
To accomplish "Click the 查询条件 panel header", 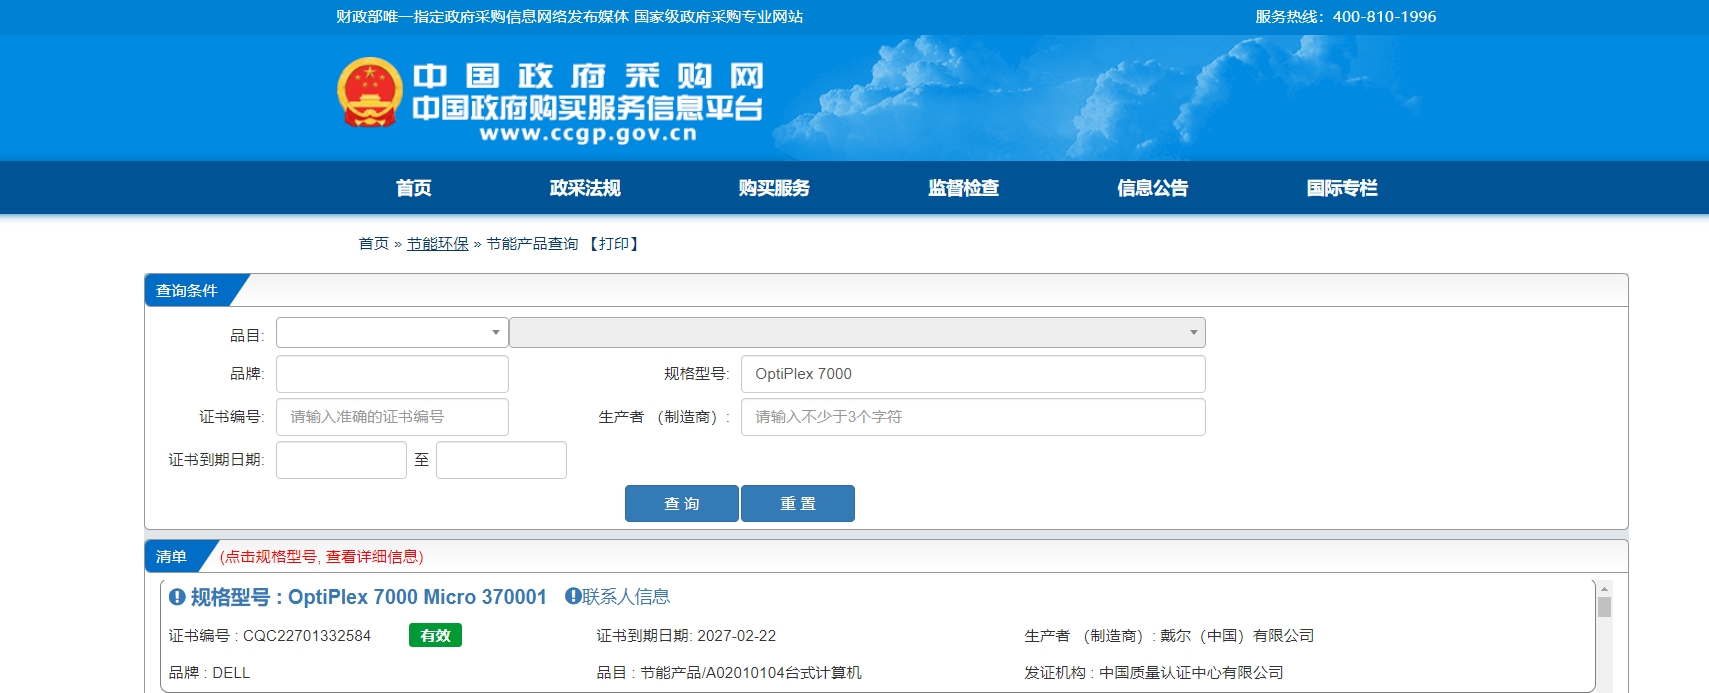I will pos(187,290).
